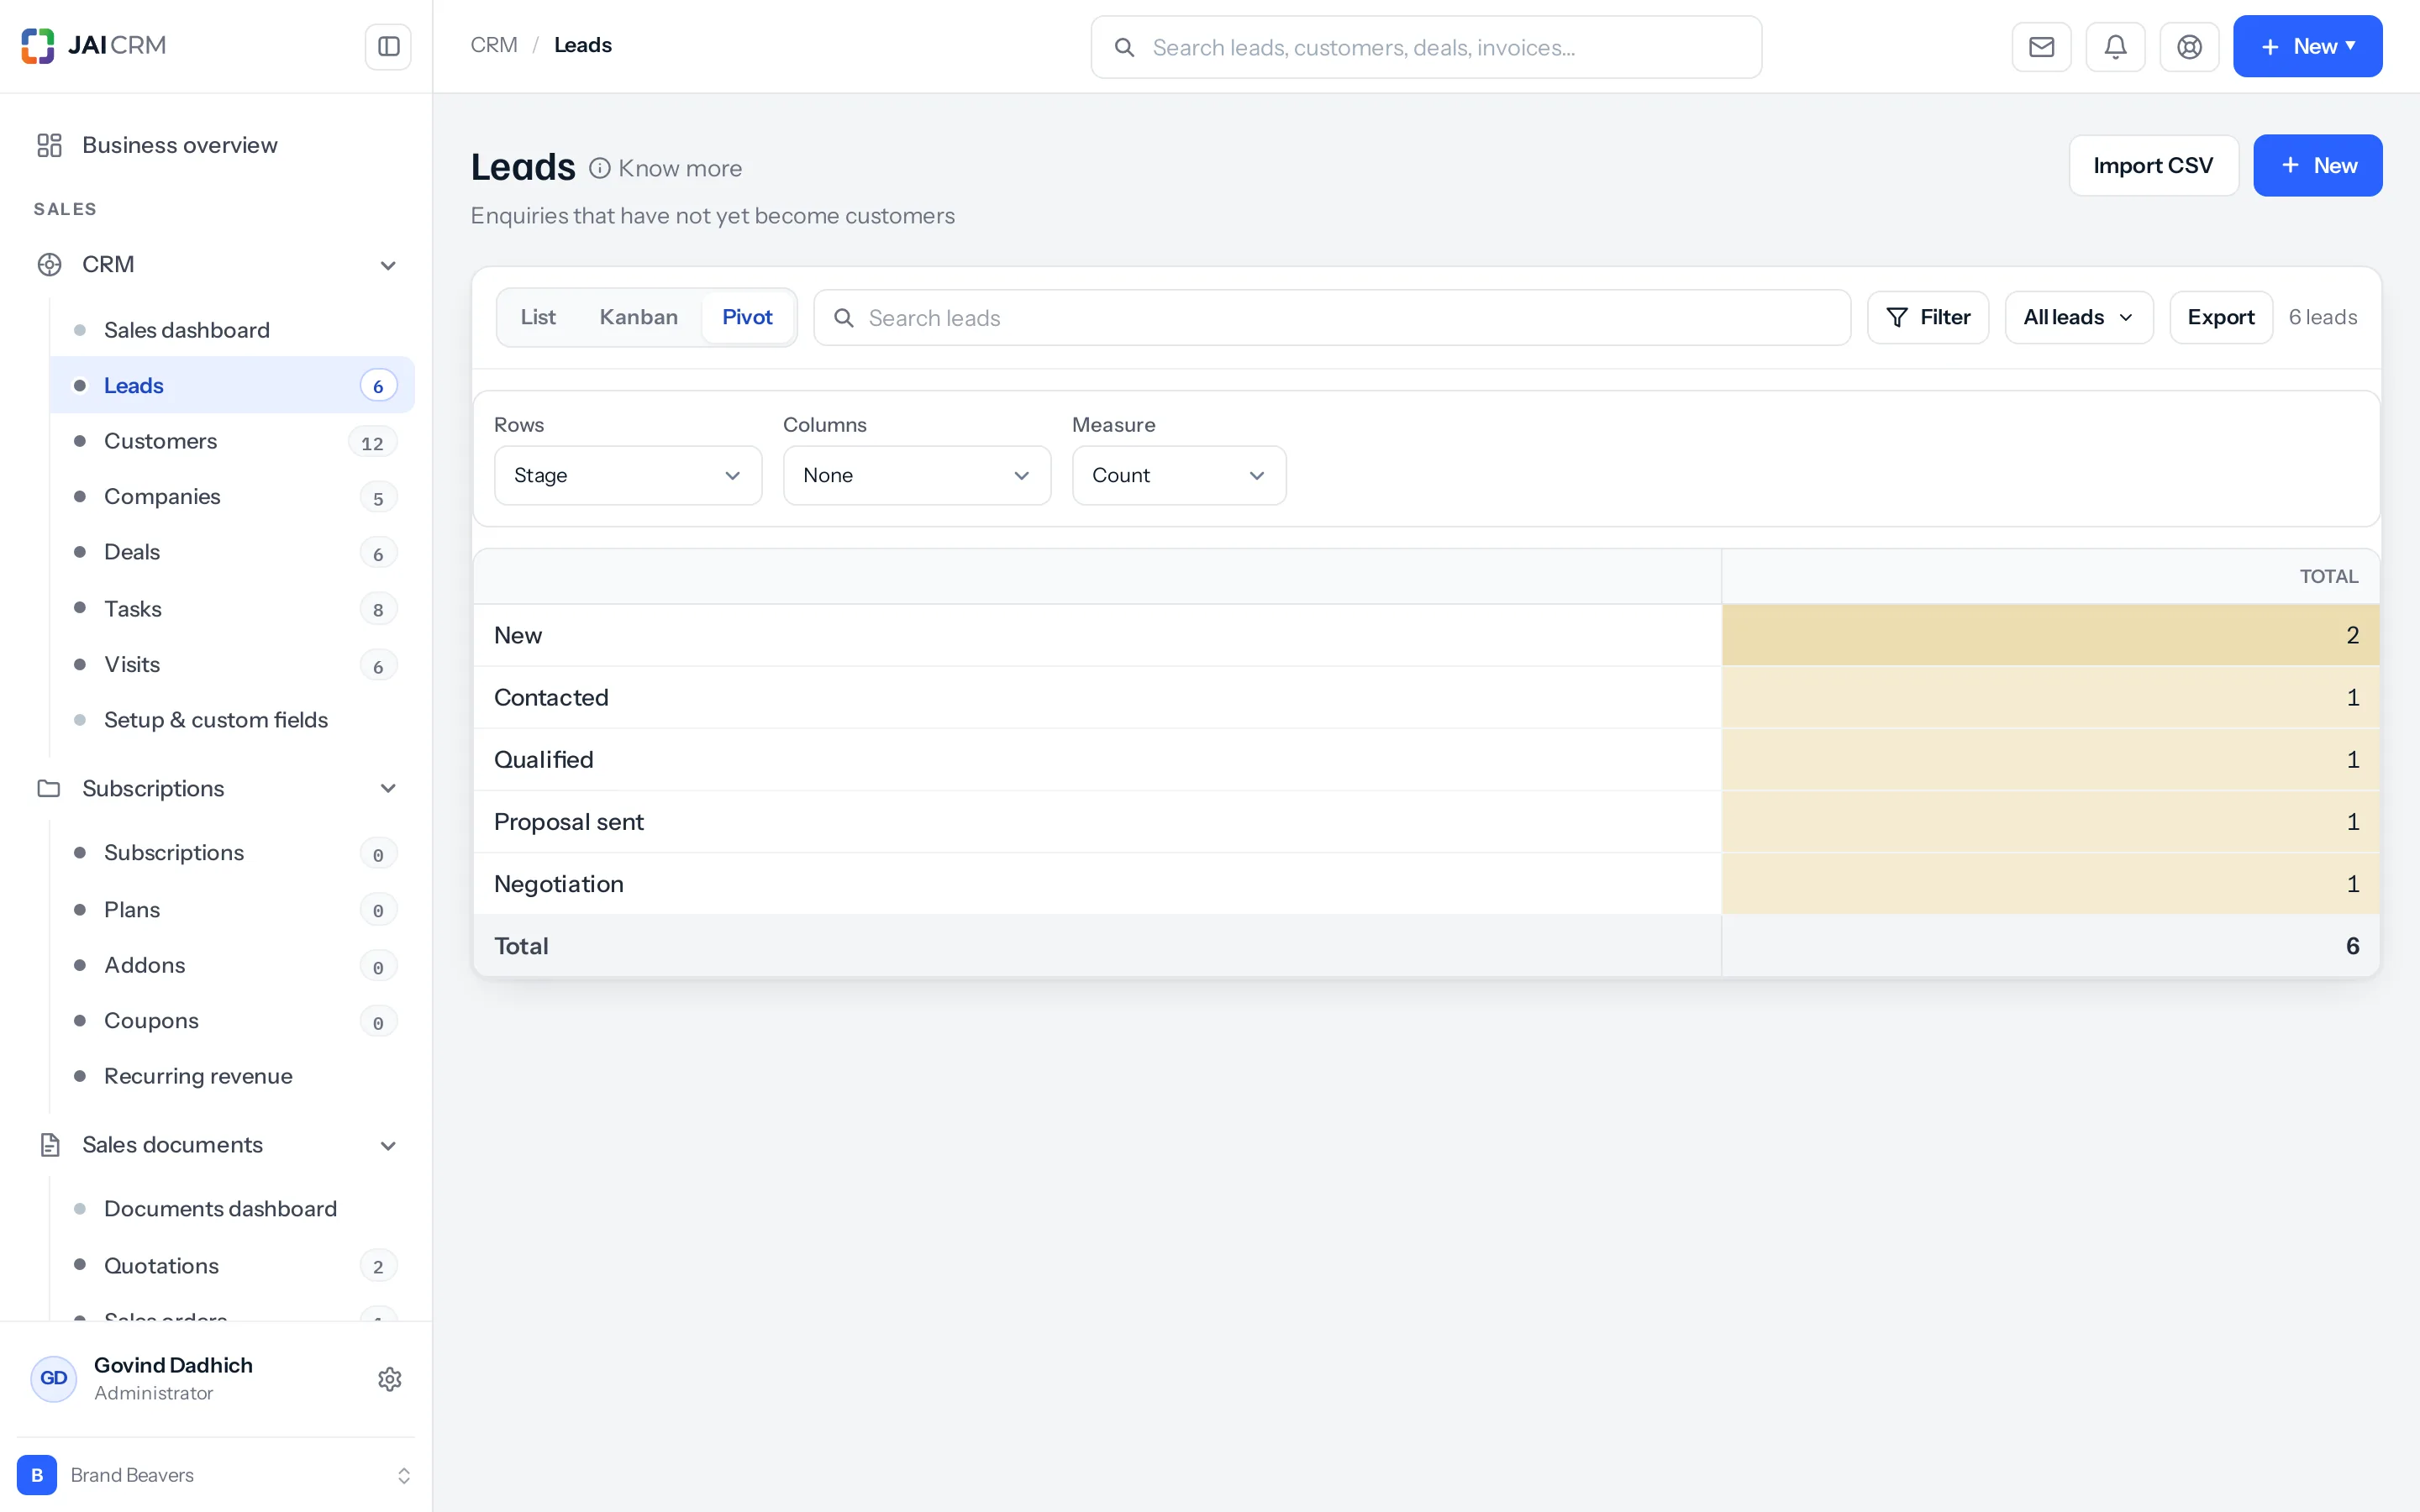Open the All leads filter dropdown
This screenshot has height=1512, width=2420.
point(2078,317)
